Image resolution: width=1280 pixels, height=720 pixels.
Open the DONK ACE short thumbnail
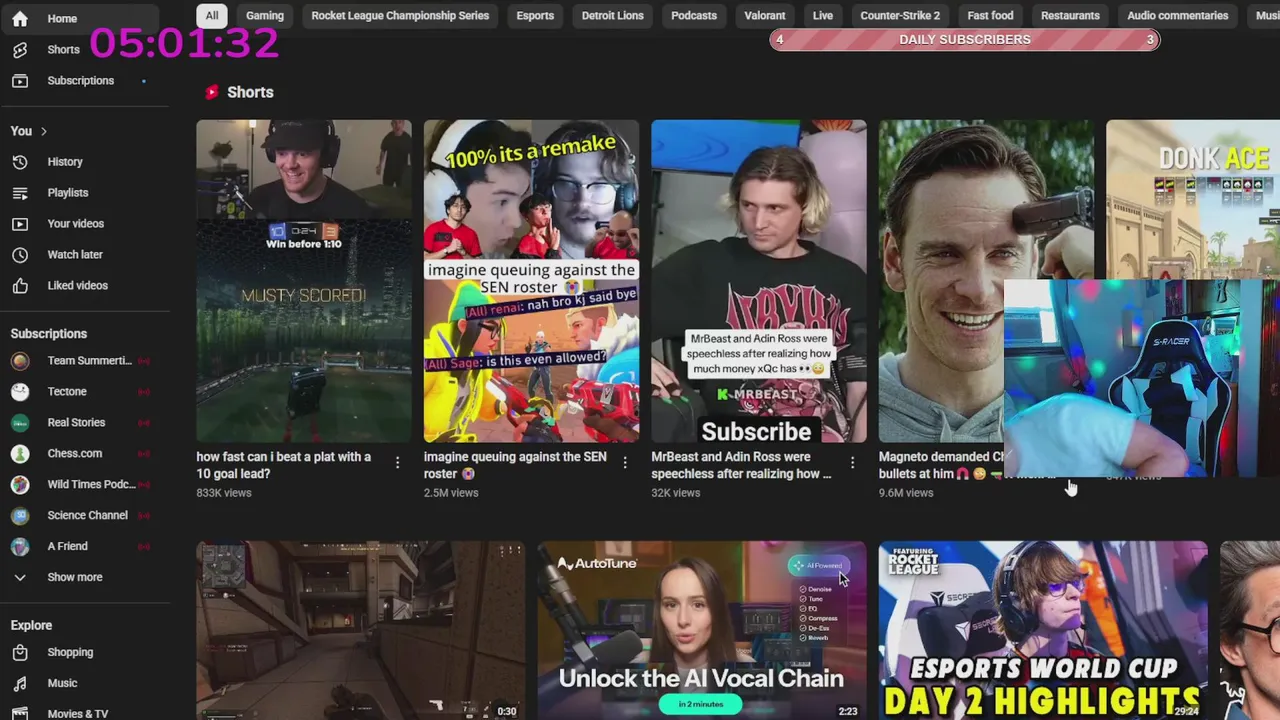1193,200
